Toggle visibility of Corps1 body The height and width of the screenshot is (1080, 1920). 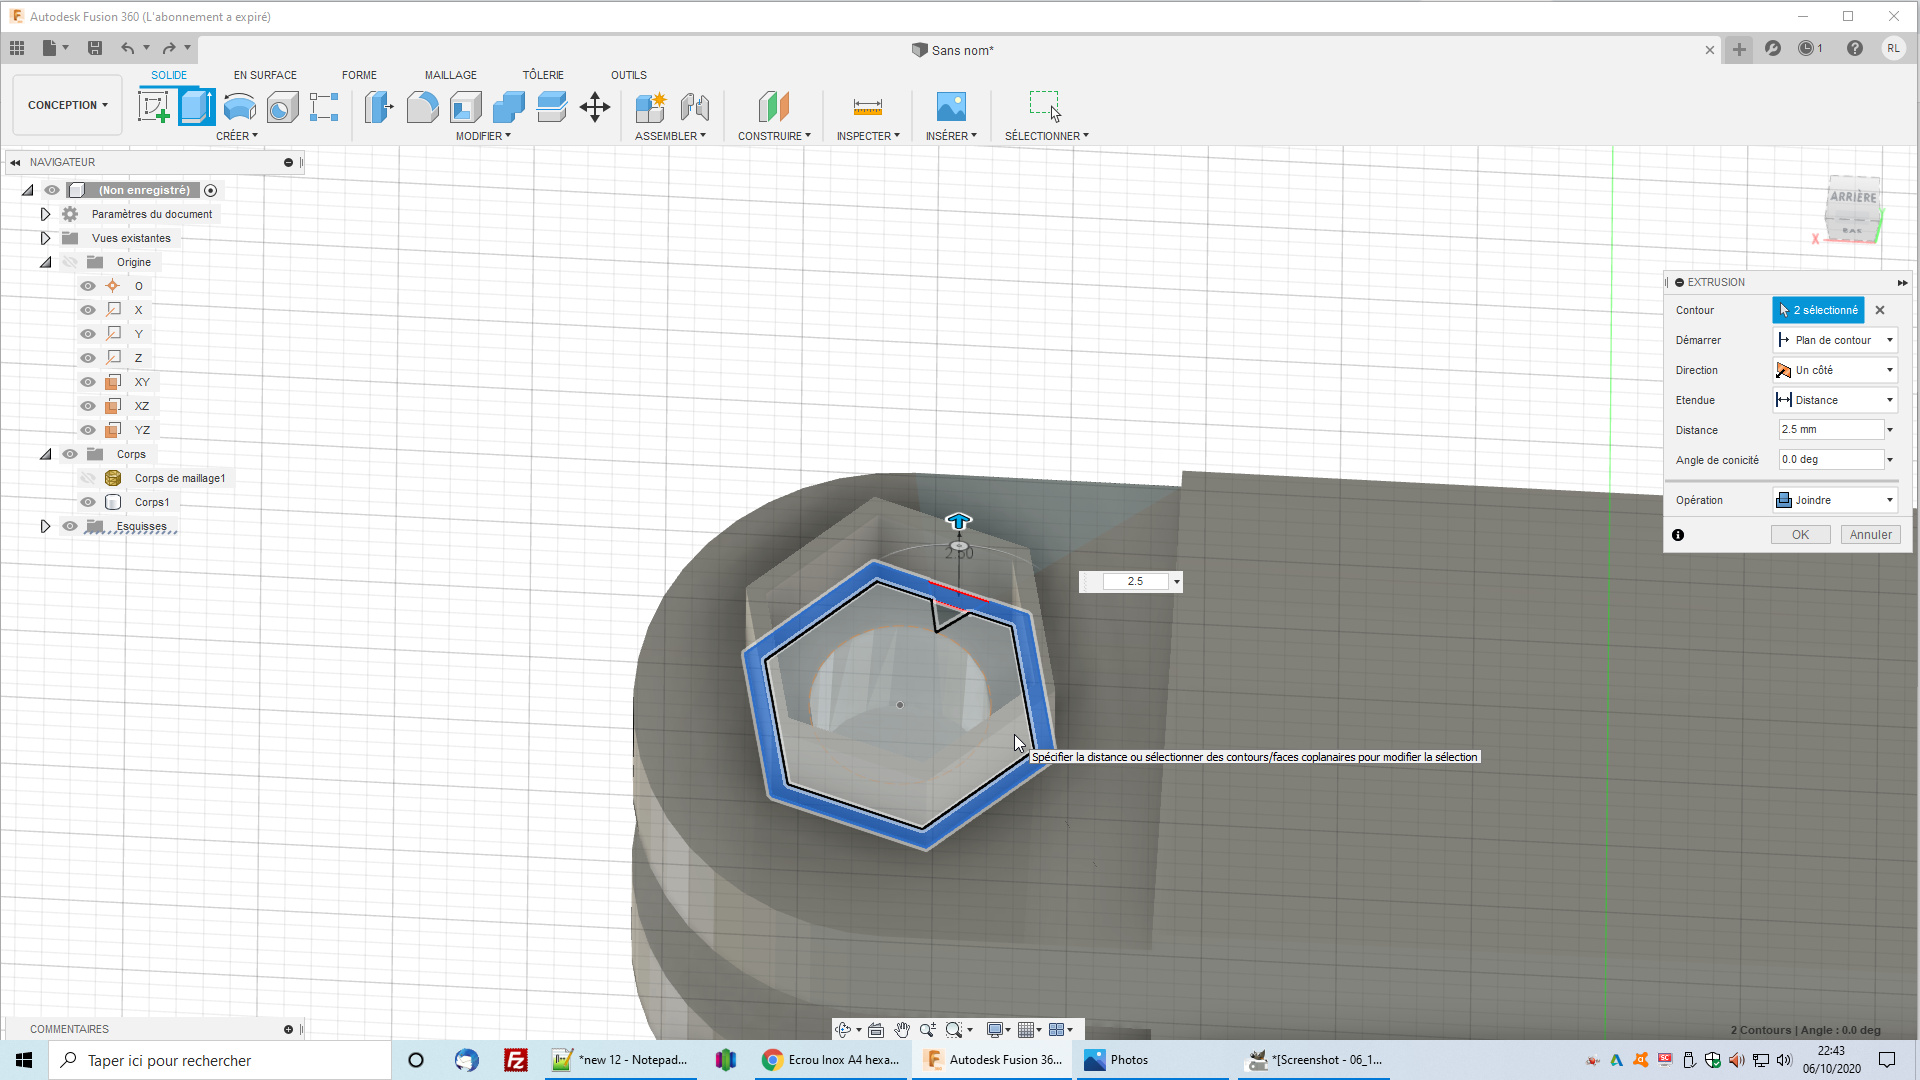[88, 502]
